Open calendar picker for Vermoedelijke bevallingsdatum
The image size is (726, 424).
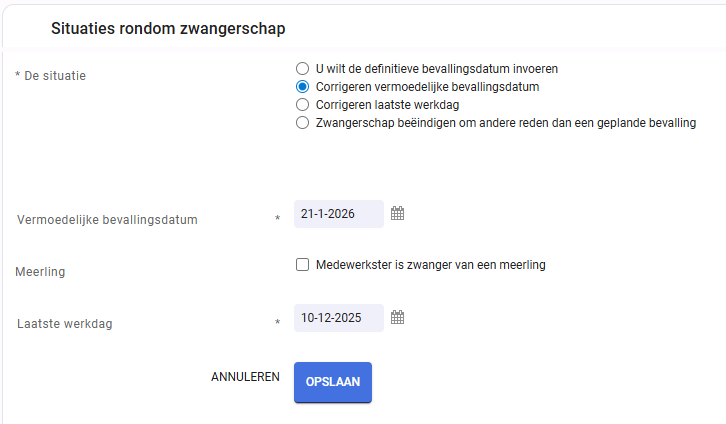pos(397,213)
